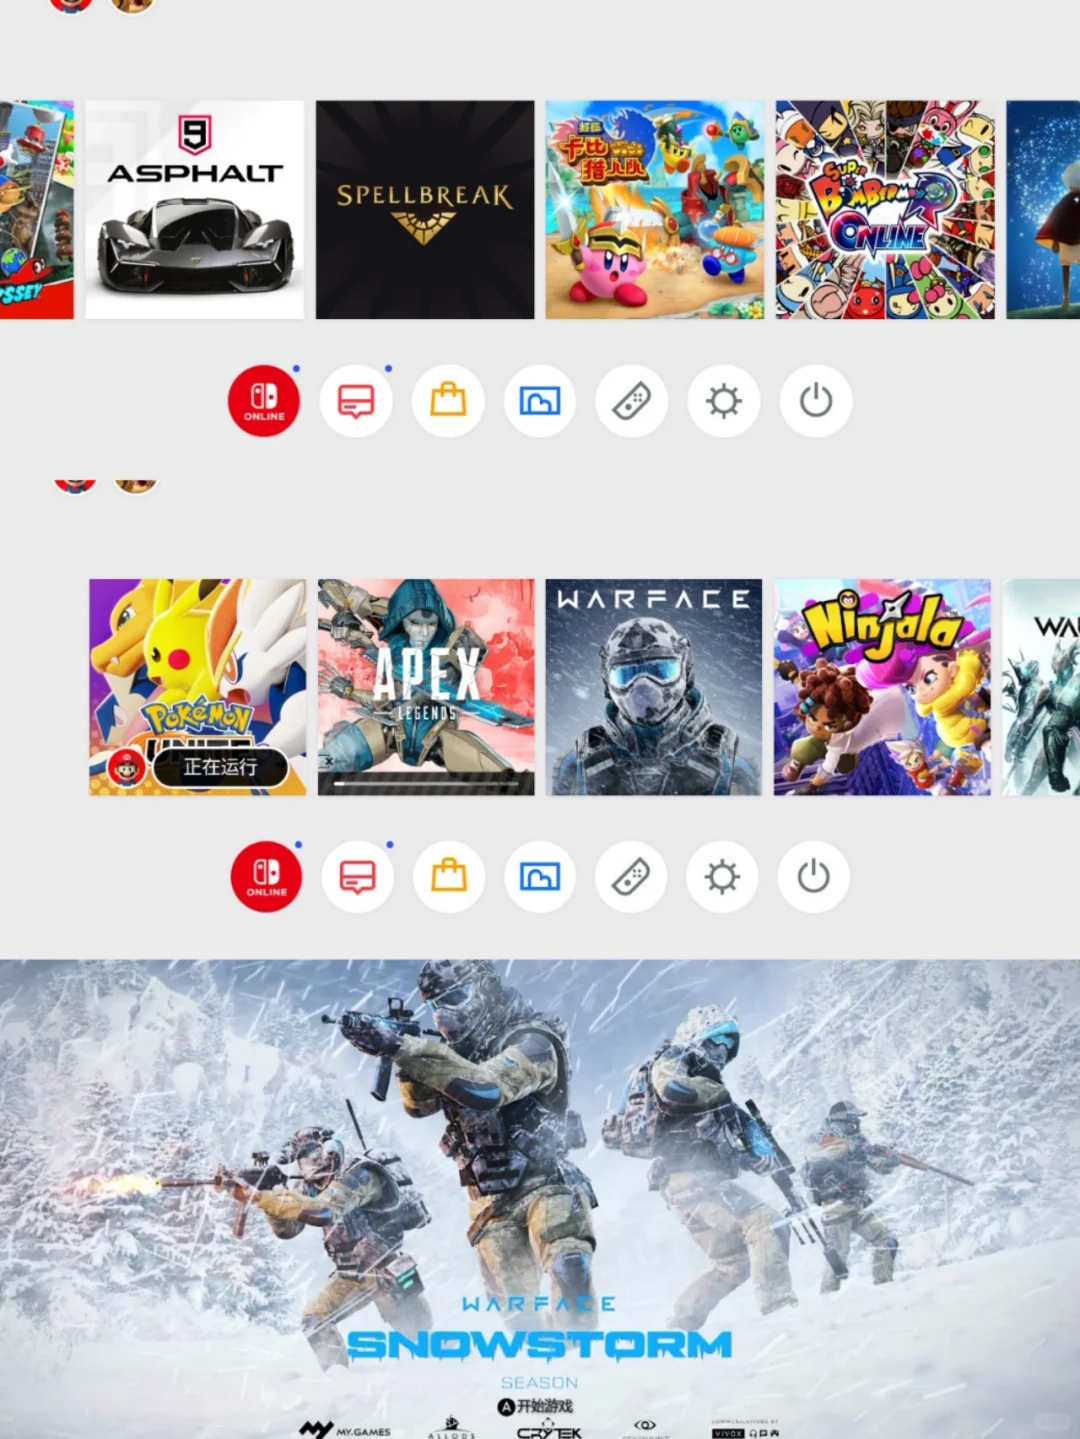Open Nintendo eShop bag icon in the upper row
This screenshot has width=1080, height=1439.
point(448,401)
